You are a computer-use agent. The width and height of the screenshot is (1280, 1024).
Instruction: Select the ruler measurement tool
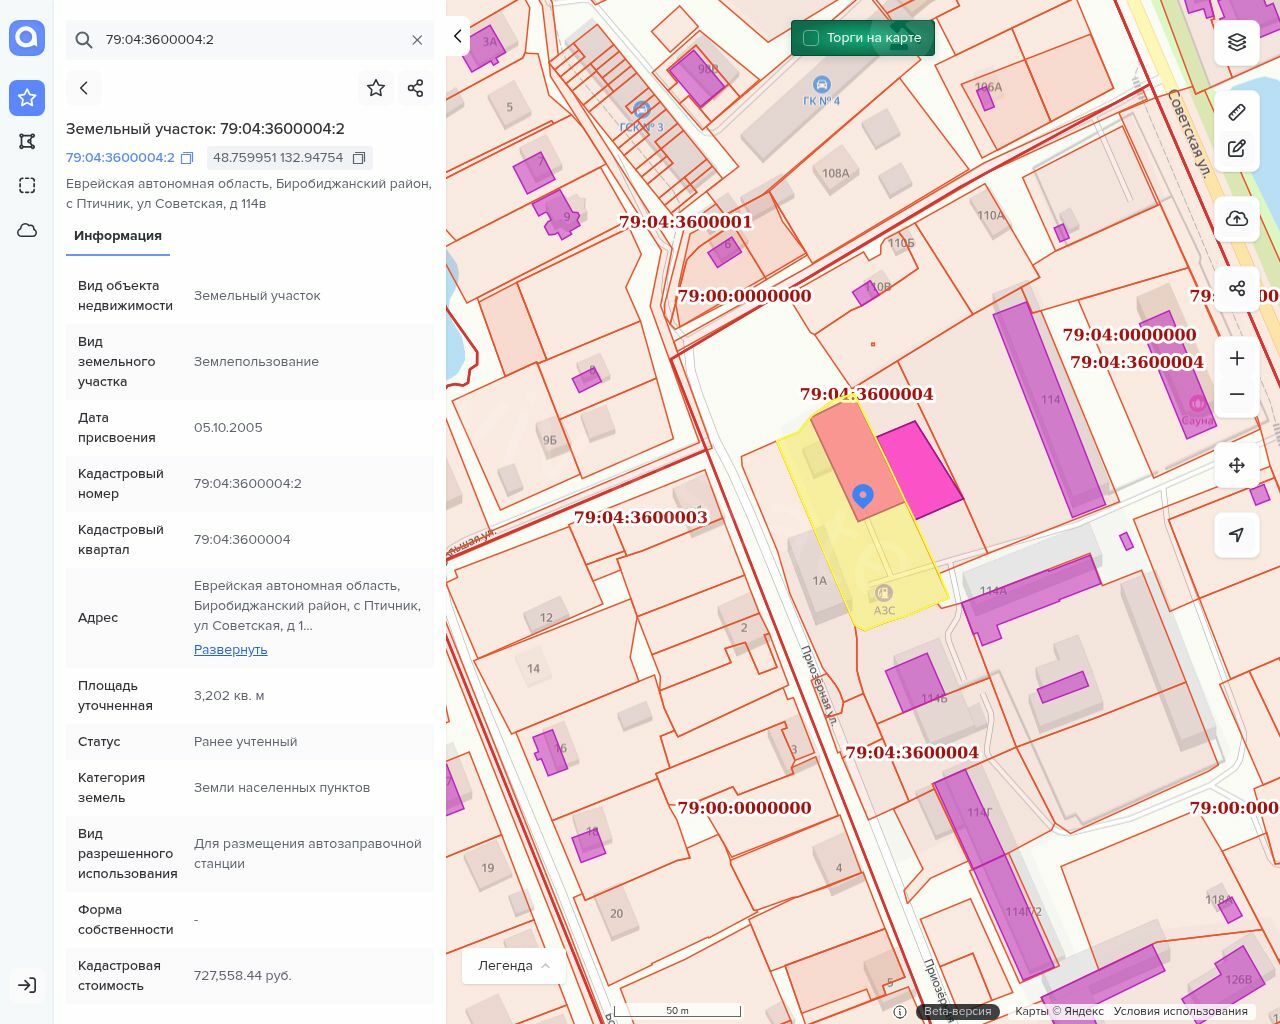tap(1237, 112)
